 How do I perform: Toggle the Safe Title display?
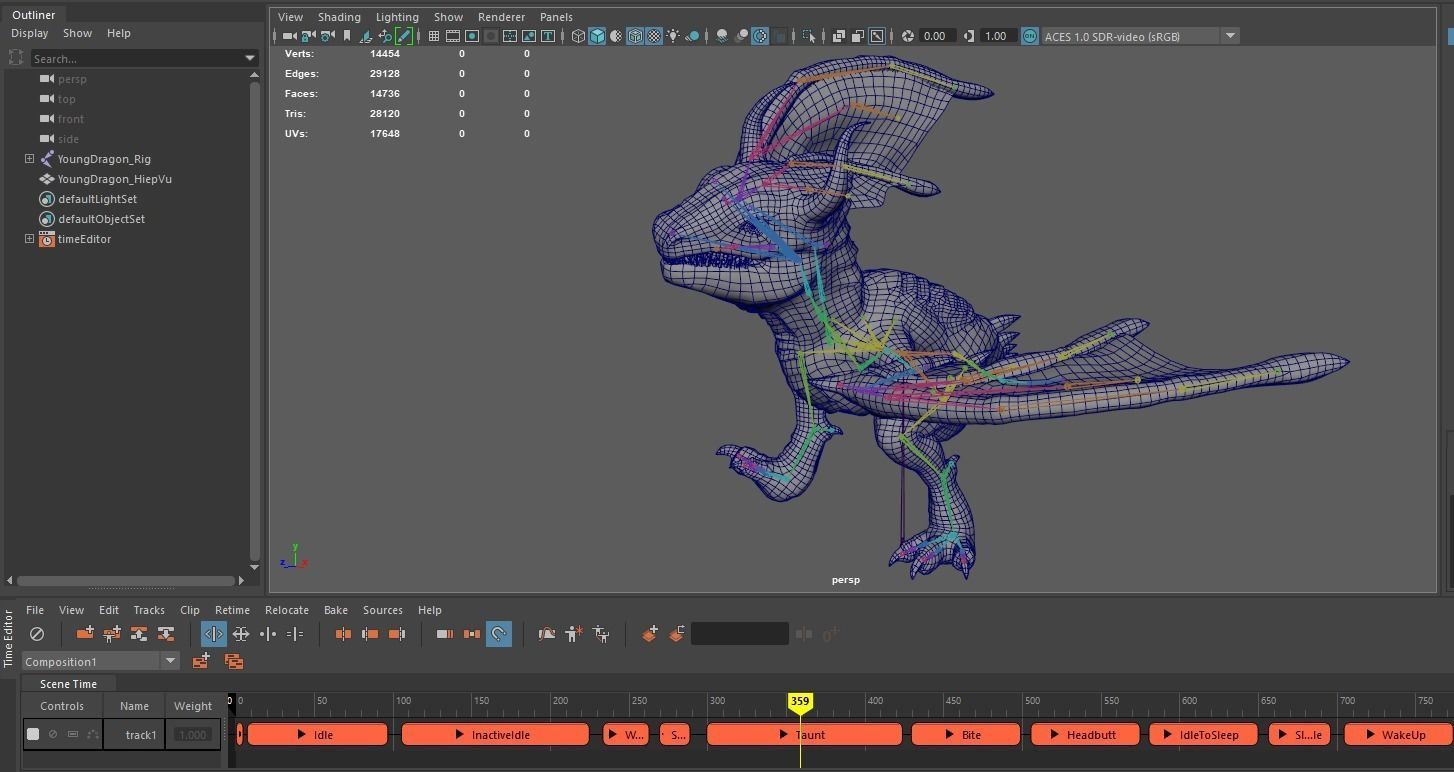[x=548, y=36]
